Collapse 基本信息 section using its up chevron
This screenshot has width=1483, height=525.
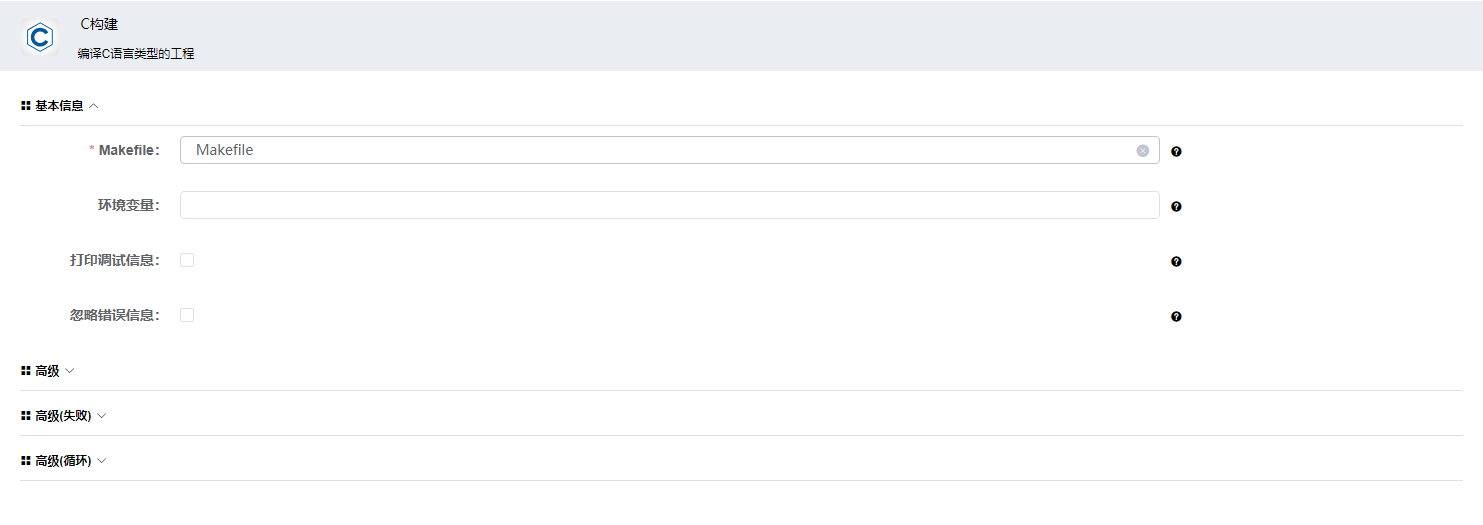[x=94, y=105]
